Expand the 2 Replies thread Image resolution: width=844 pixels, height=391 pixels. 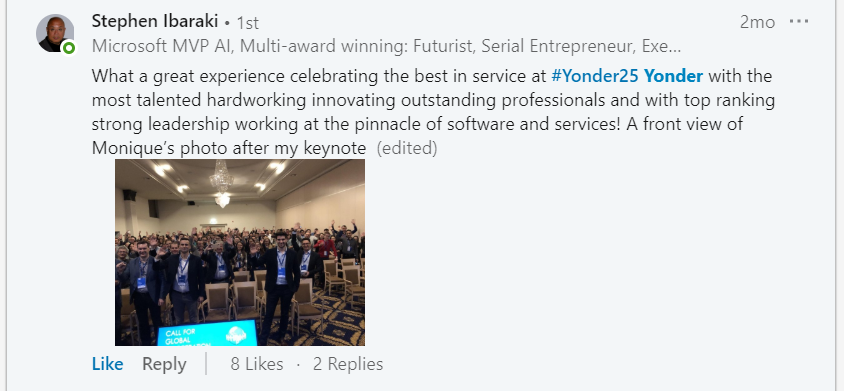tap(348, 364)
